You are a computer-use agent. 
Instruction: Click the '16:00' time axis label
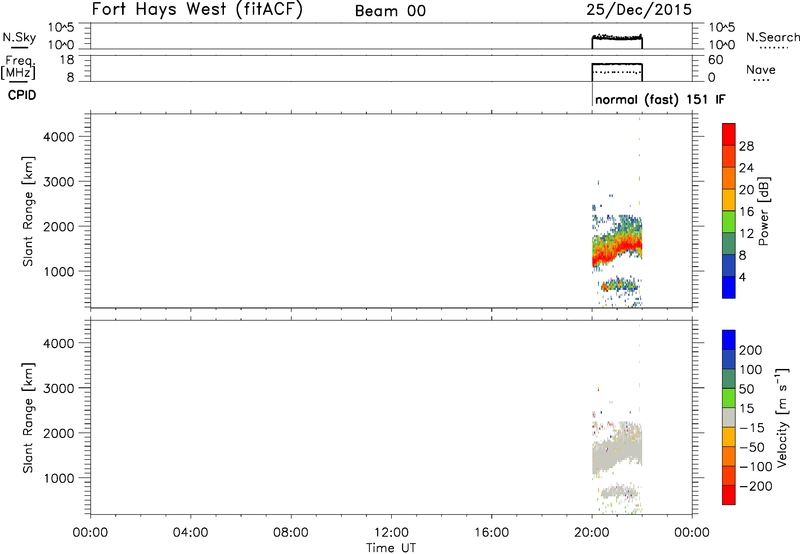(491, 533)
